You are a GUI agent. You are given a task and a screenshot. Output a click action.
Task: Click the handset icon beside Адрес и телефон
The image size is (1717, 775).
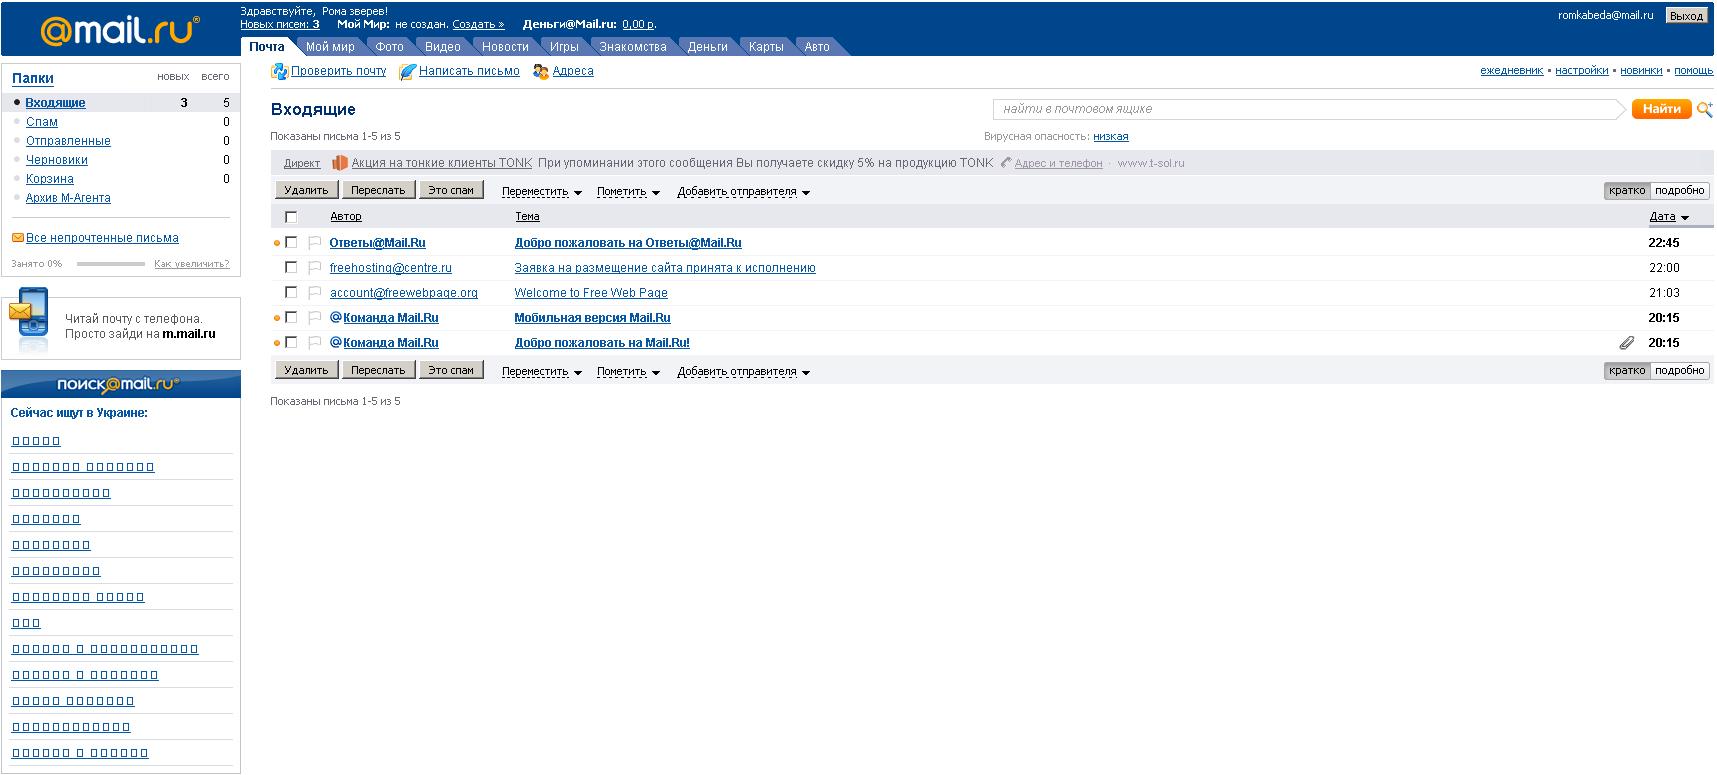coord(1006,163)
